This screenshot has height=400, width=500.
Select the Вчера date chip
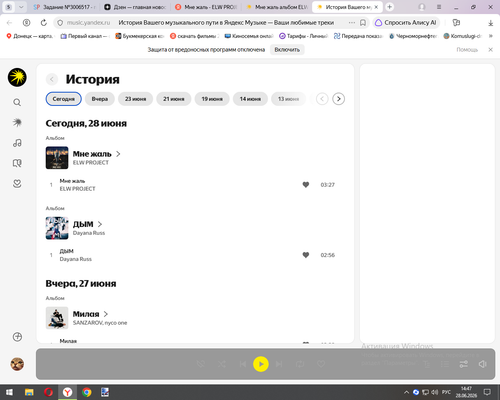[100, 99]
